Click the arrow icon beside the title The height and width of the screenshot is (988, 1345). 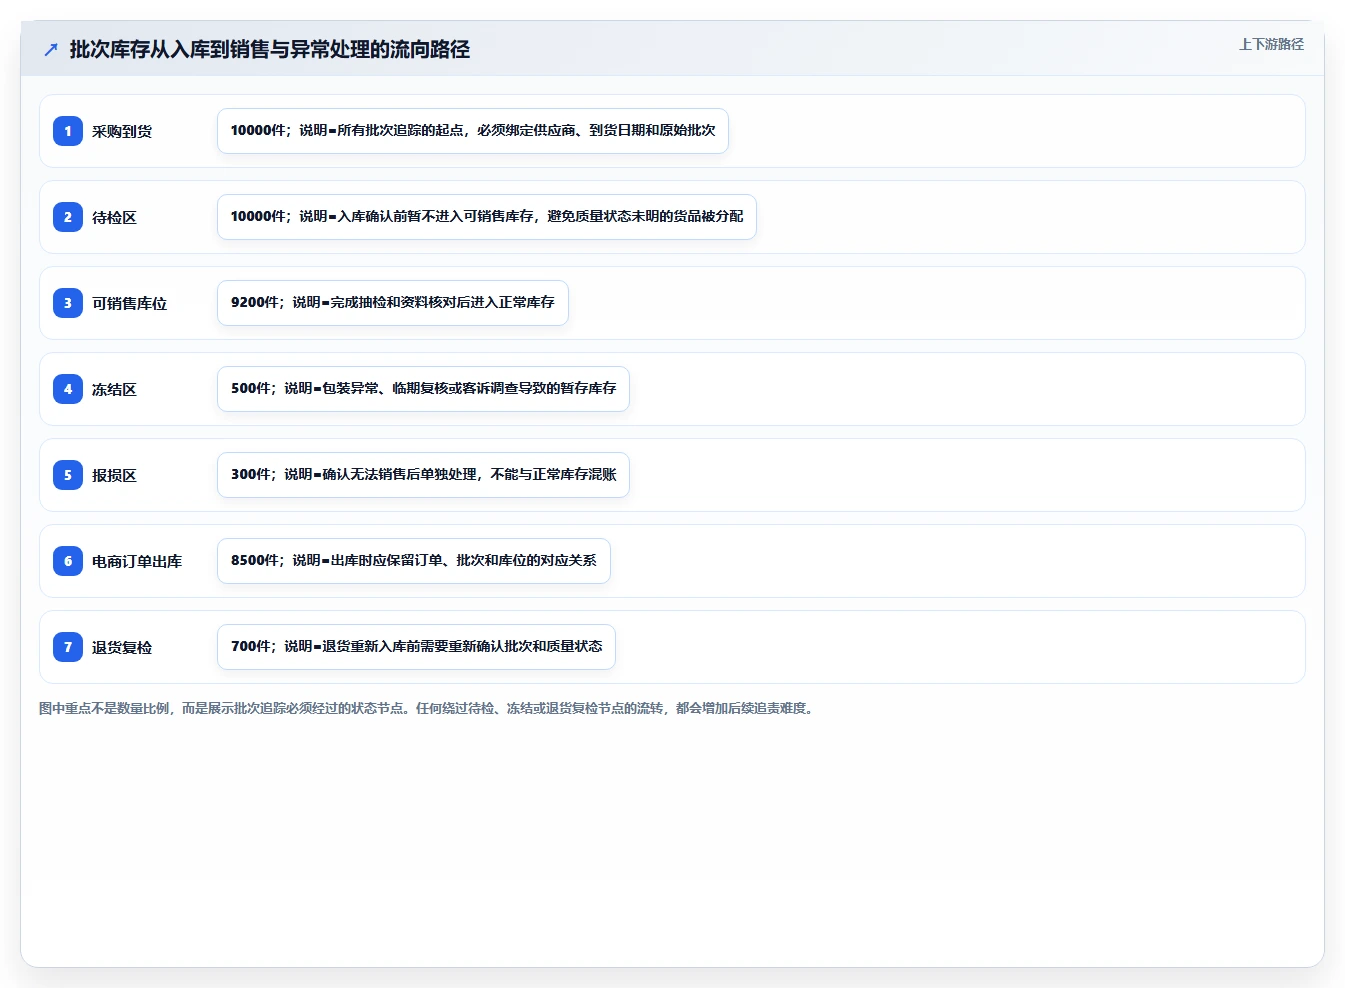pos(51,49)
